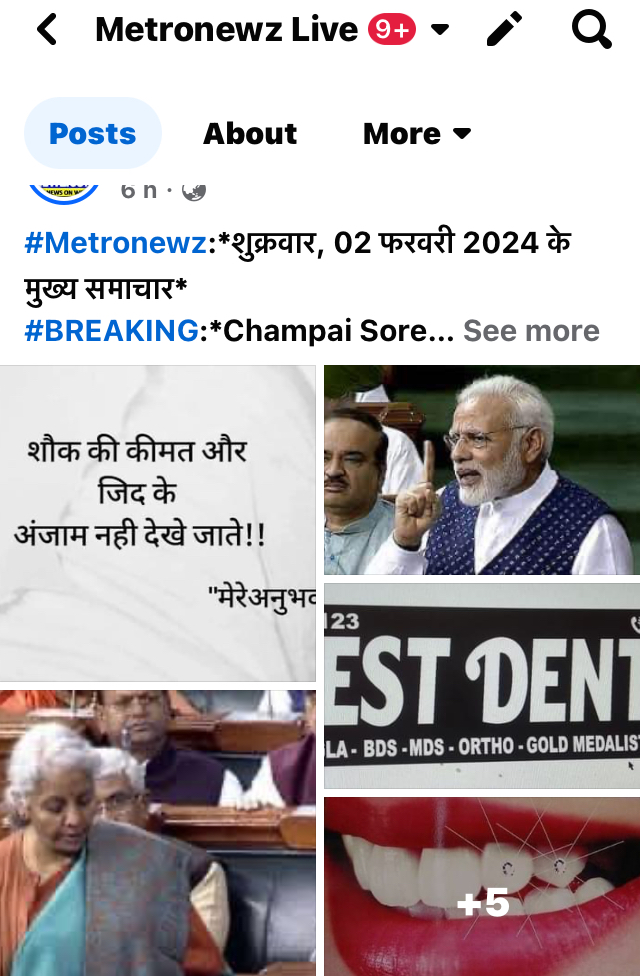Open search with the magnifier icon

tap(591, 29)
